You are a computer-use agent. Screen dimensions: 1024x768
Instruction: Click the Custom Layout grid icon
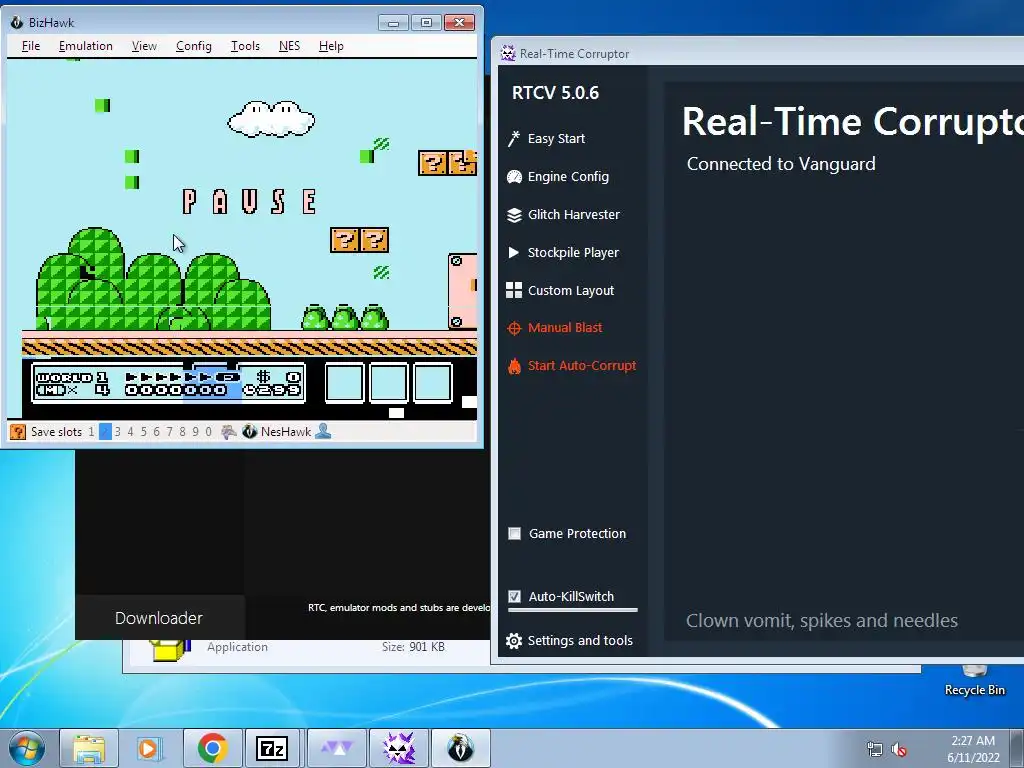click(x=514, y=291)
